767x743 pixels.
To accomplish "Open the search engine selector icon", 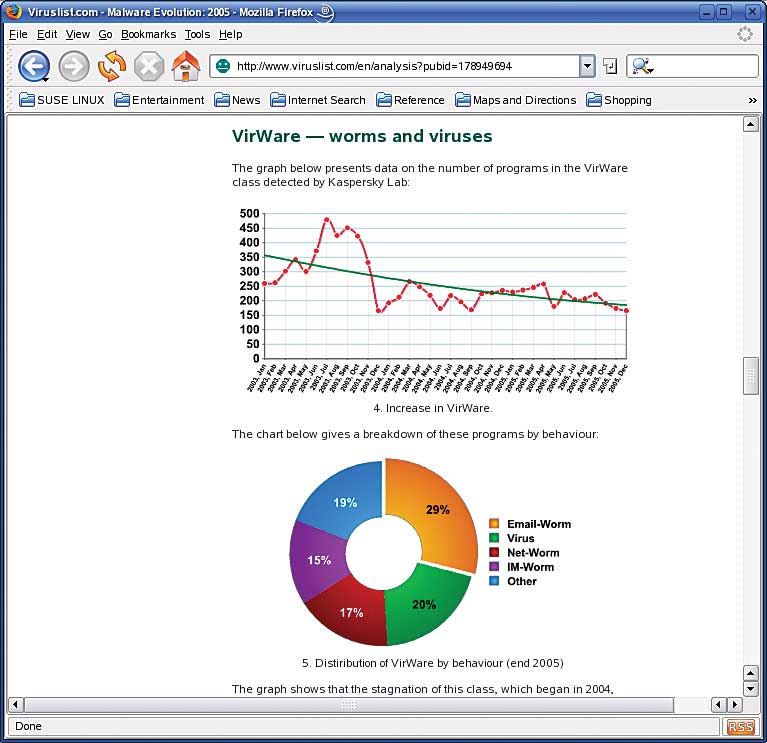I will click(642, 66).
